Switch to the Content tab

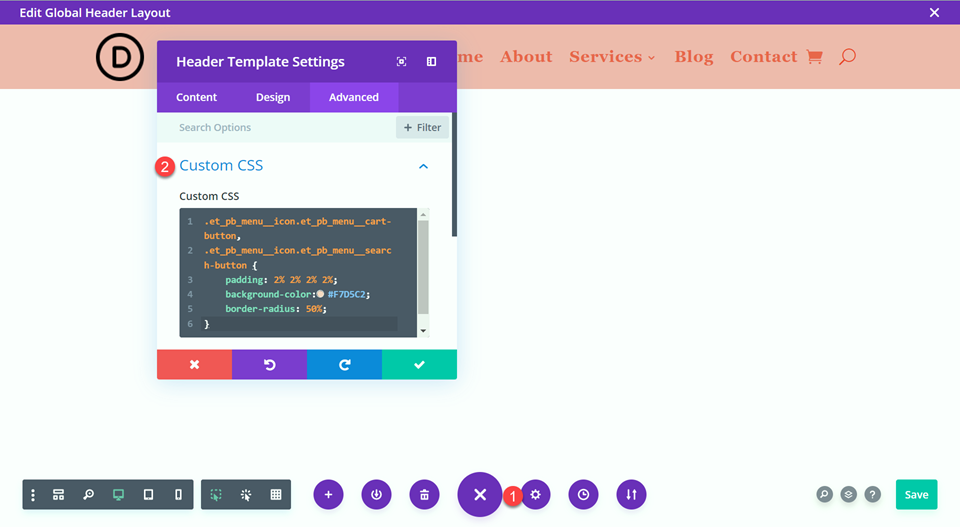(197, 97)
